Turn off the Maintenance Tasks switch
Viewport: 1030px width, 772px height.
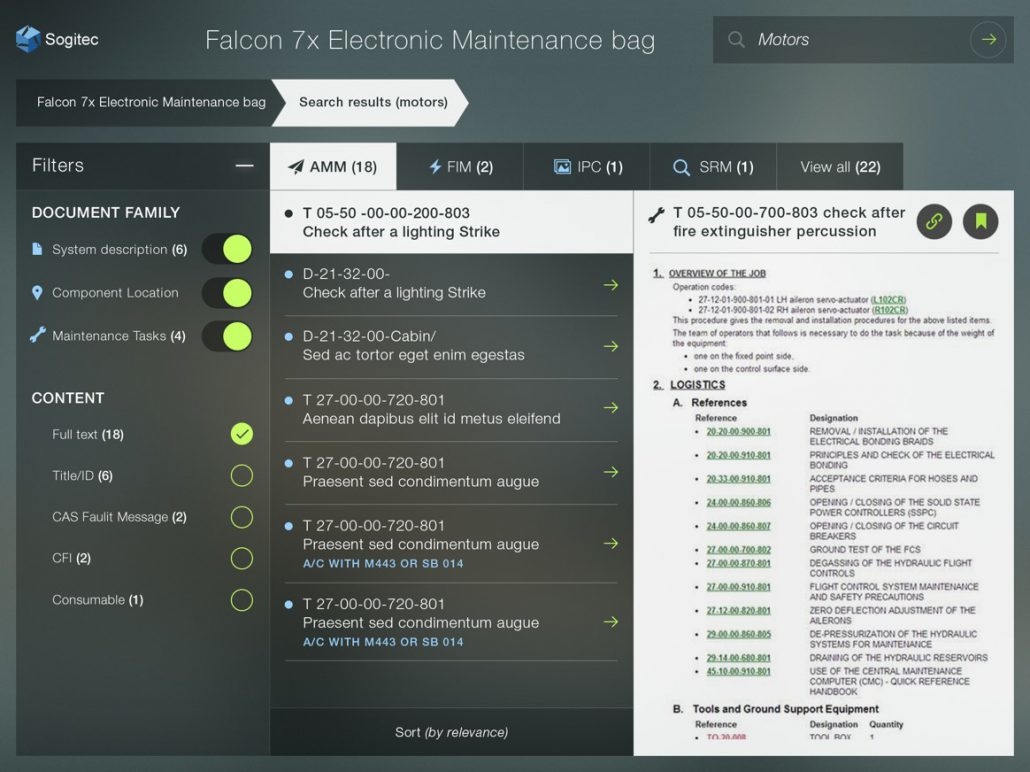click(227, 336)
